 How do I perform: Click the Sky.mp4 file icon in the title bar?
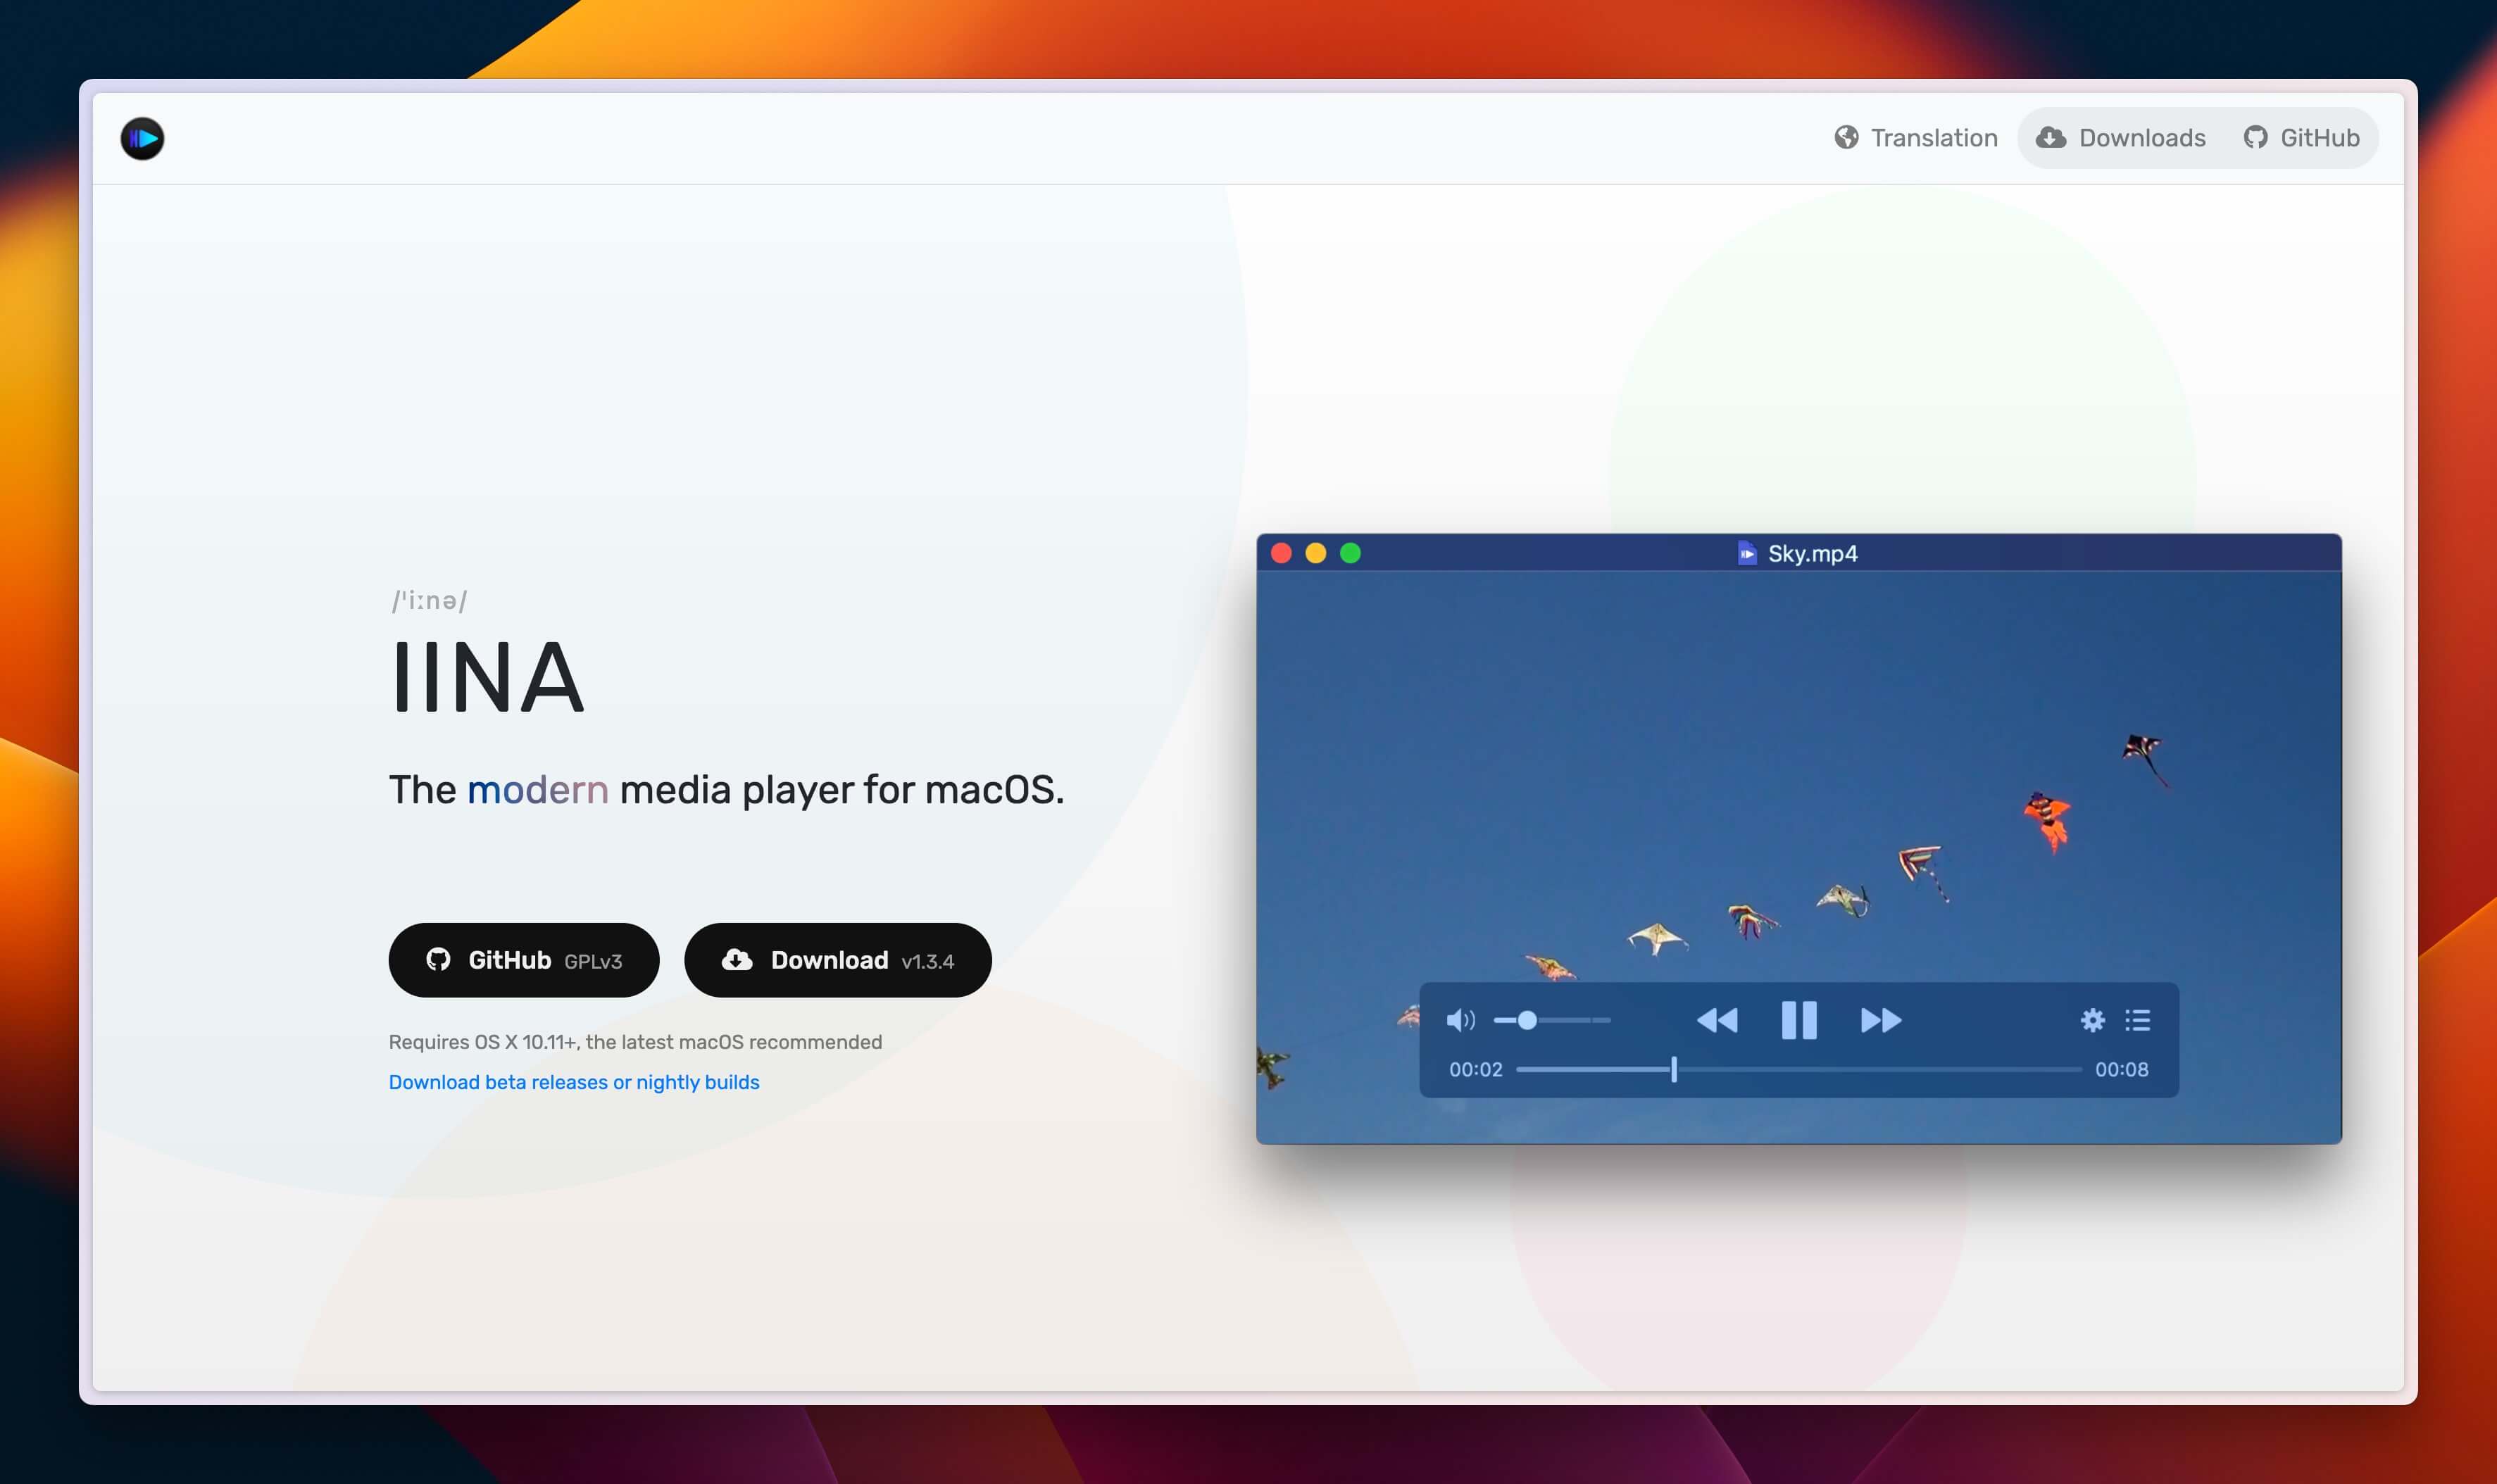click(x=1746, y=553)
